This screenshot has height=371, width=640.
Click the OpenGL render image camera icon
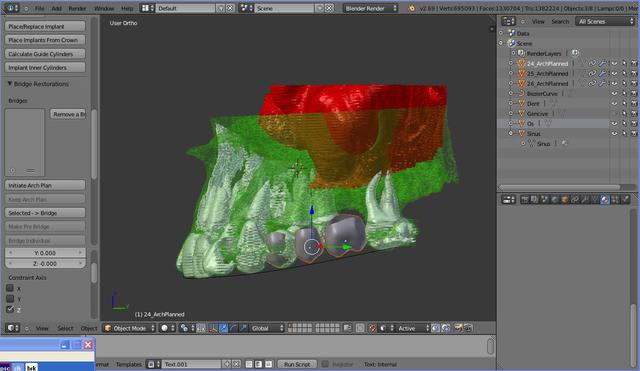(x=458, y=328)
